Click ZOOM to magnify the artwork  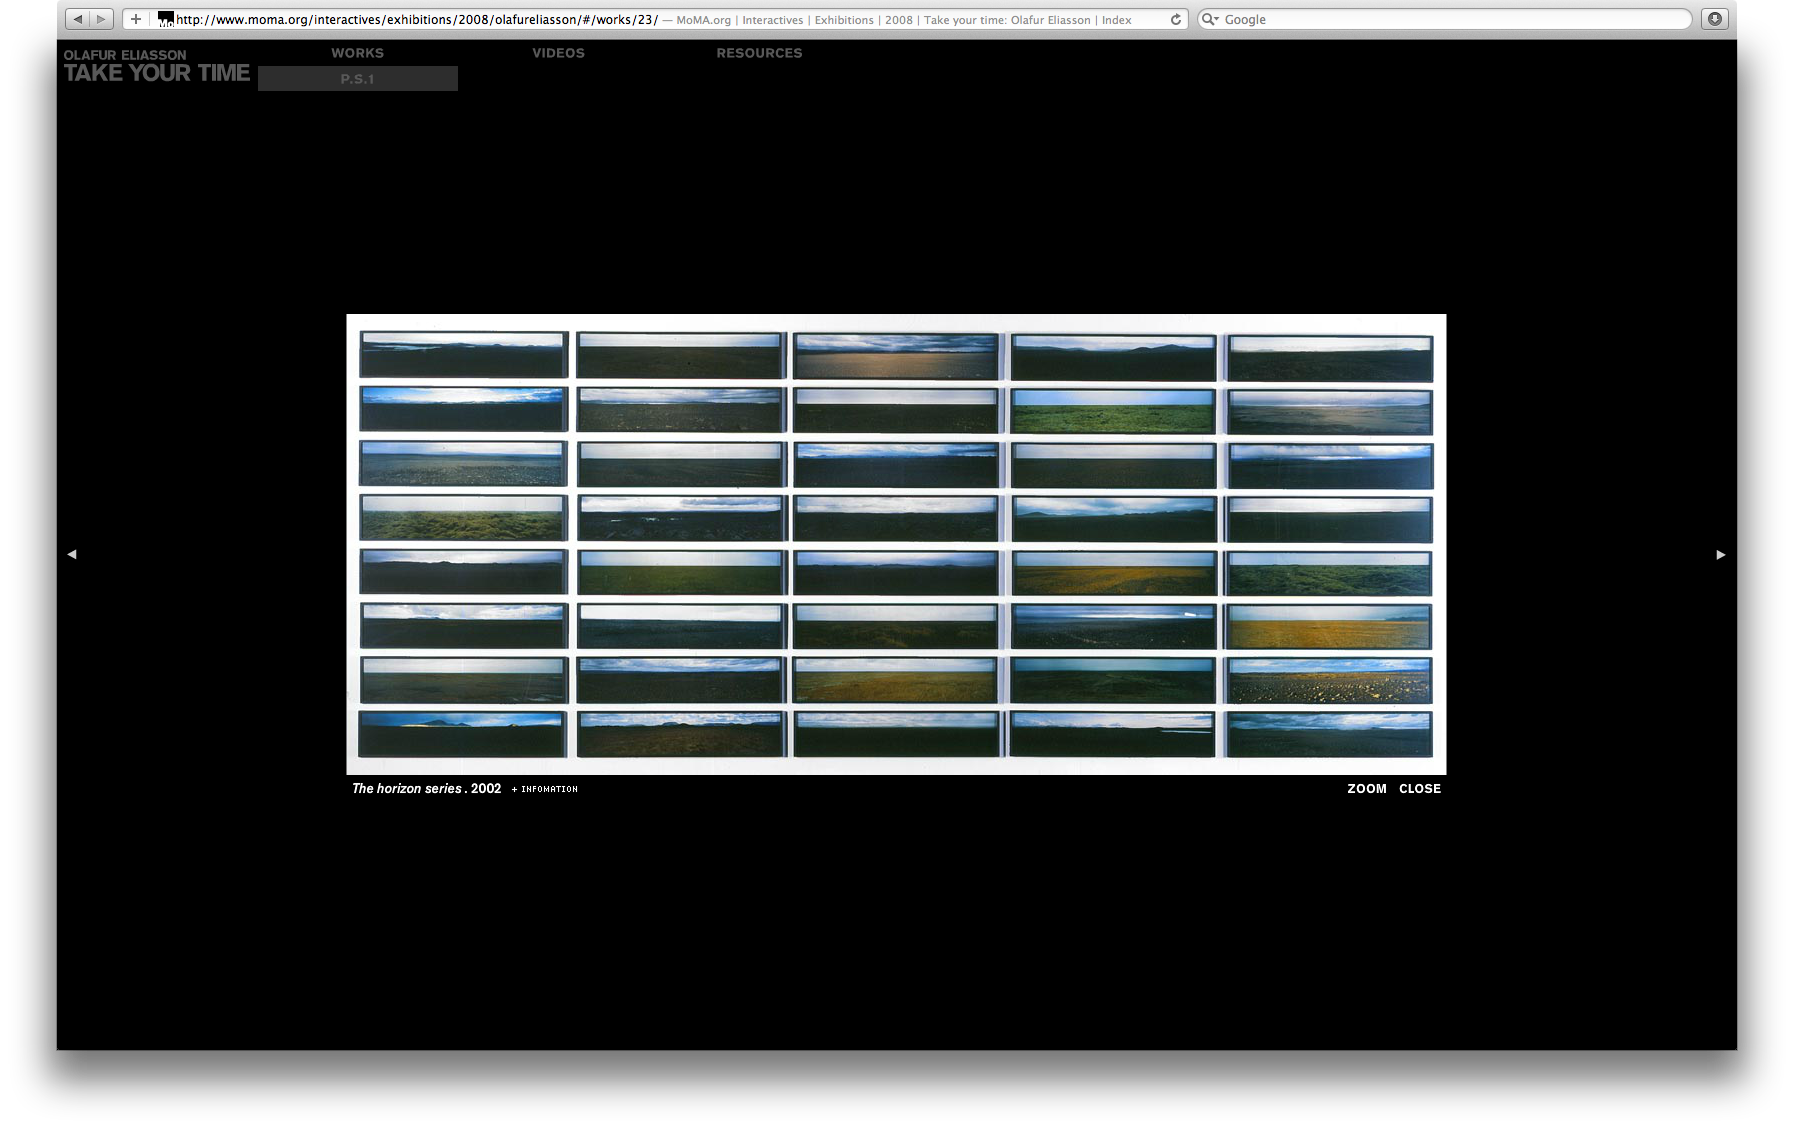click(1367, 789)
